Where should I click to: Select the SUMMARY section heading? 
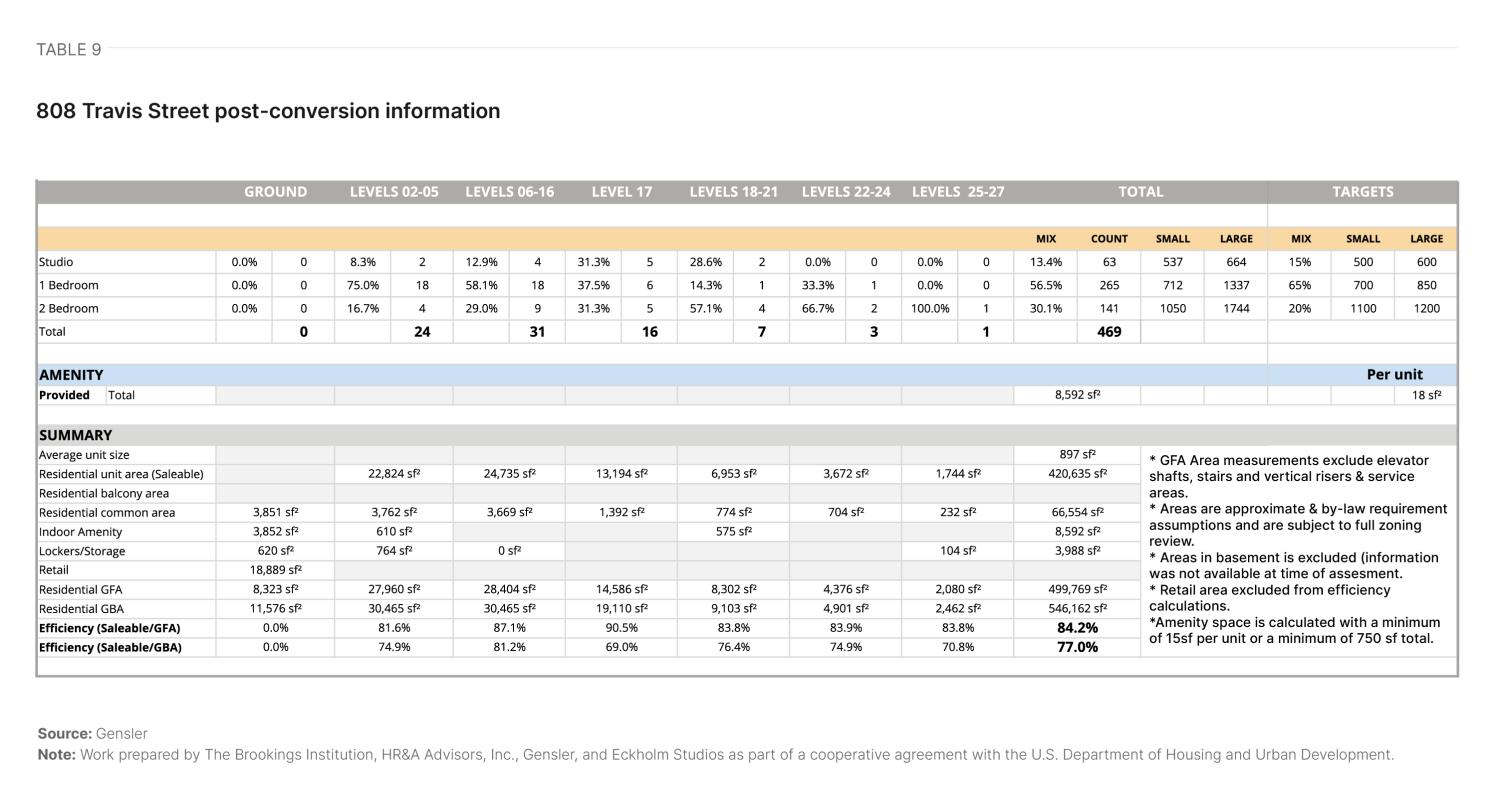[75, 436]
